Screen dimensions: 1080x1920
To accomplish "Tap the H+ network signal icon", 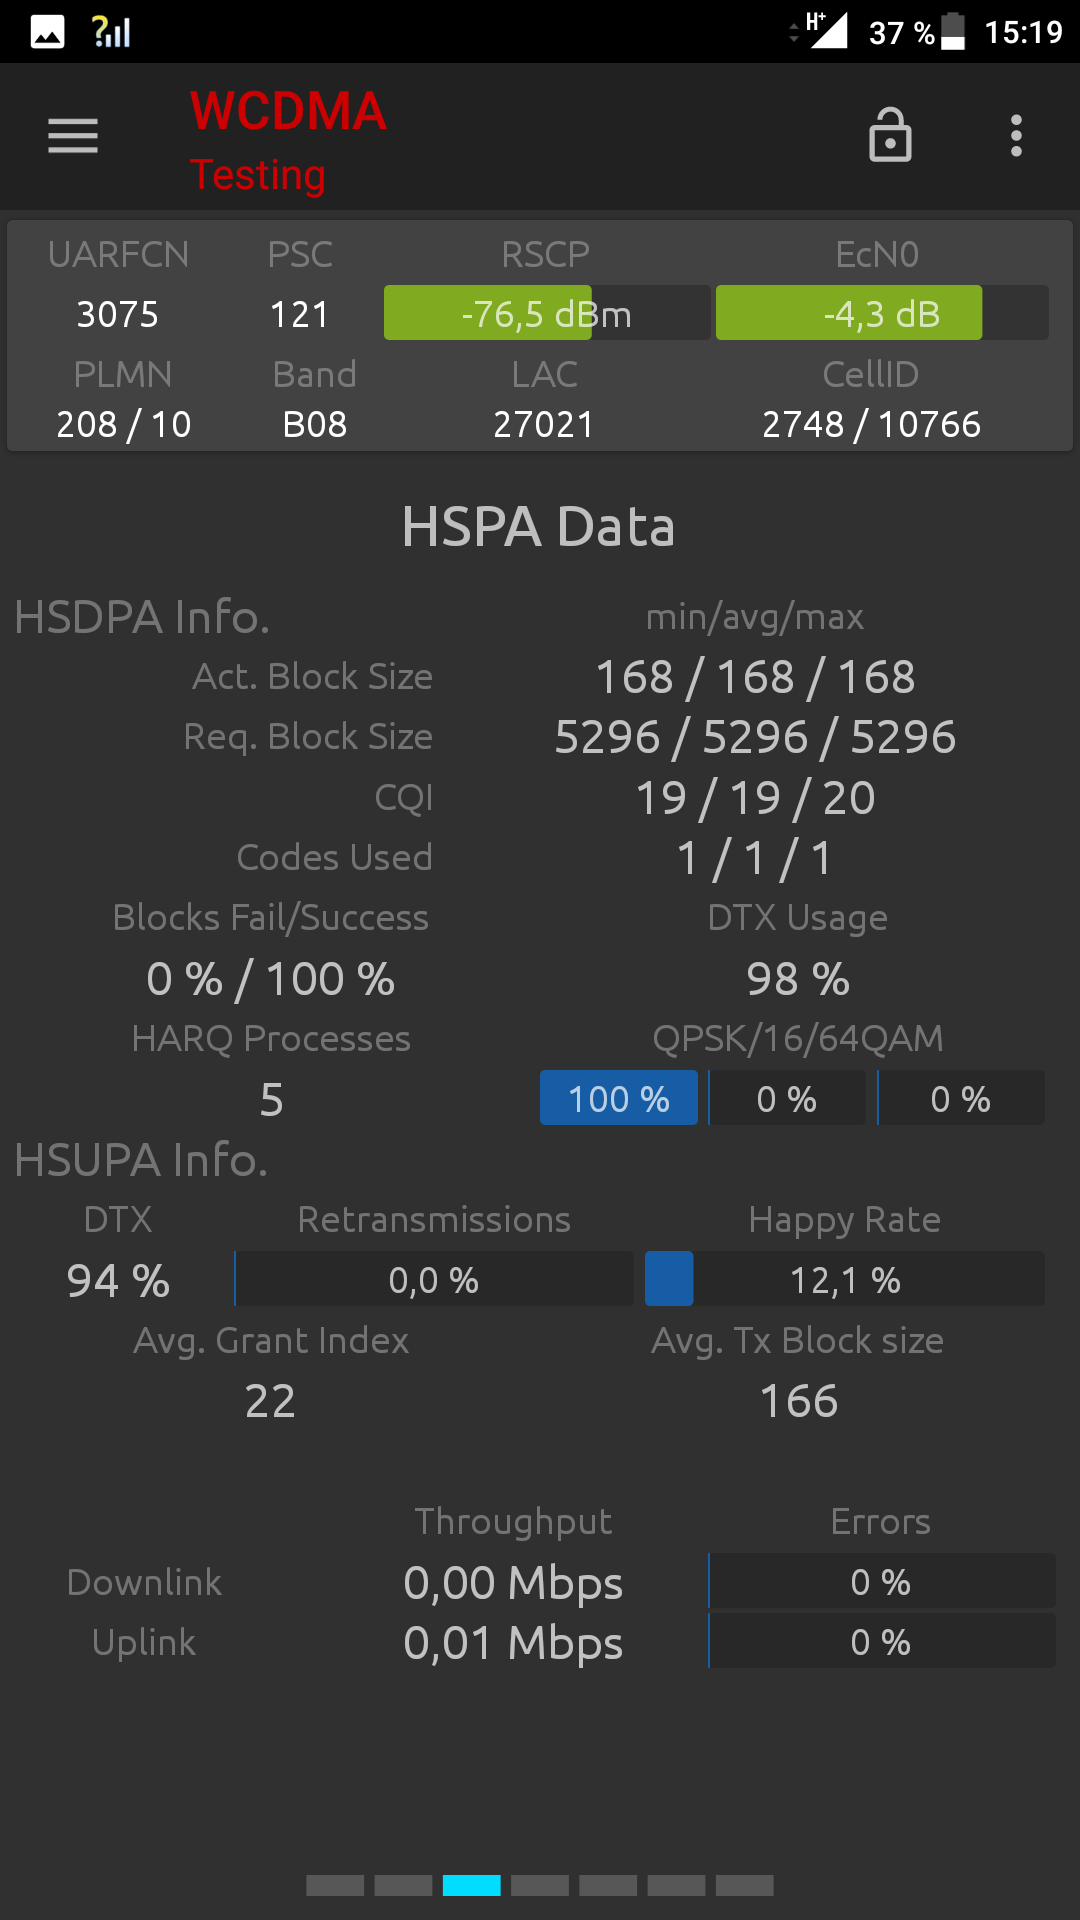I will 826,30.
